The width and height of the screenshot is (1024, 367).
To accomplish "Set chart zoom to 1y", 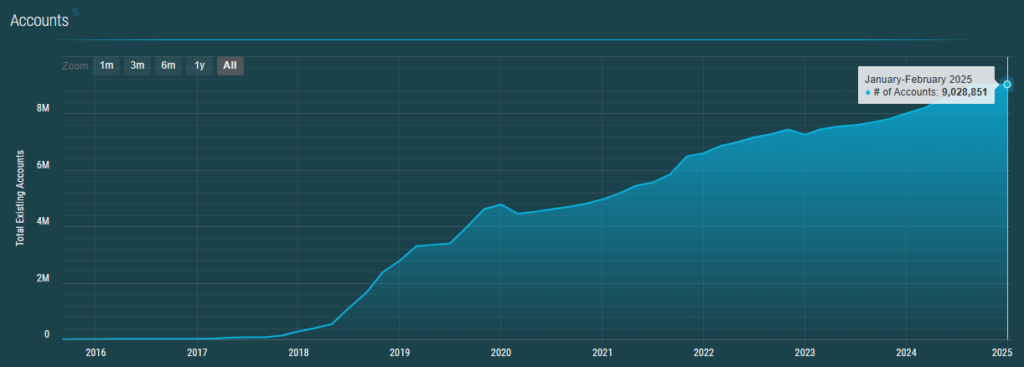I will tap(199, 65).
